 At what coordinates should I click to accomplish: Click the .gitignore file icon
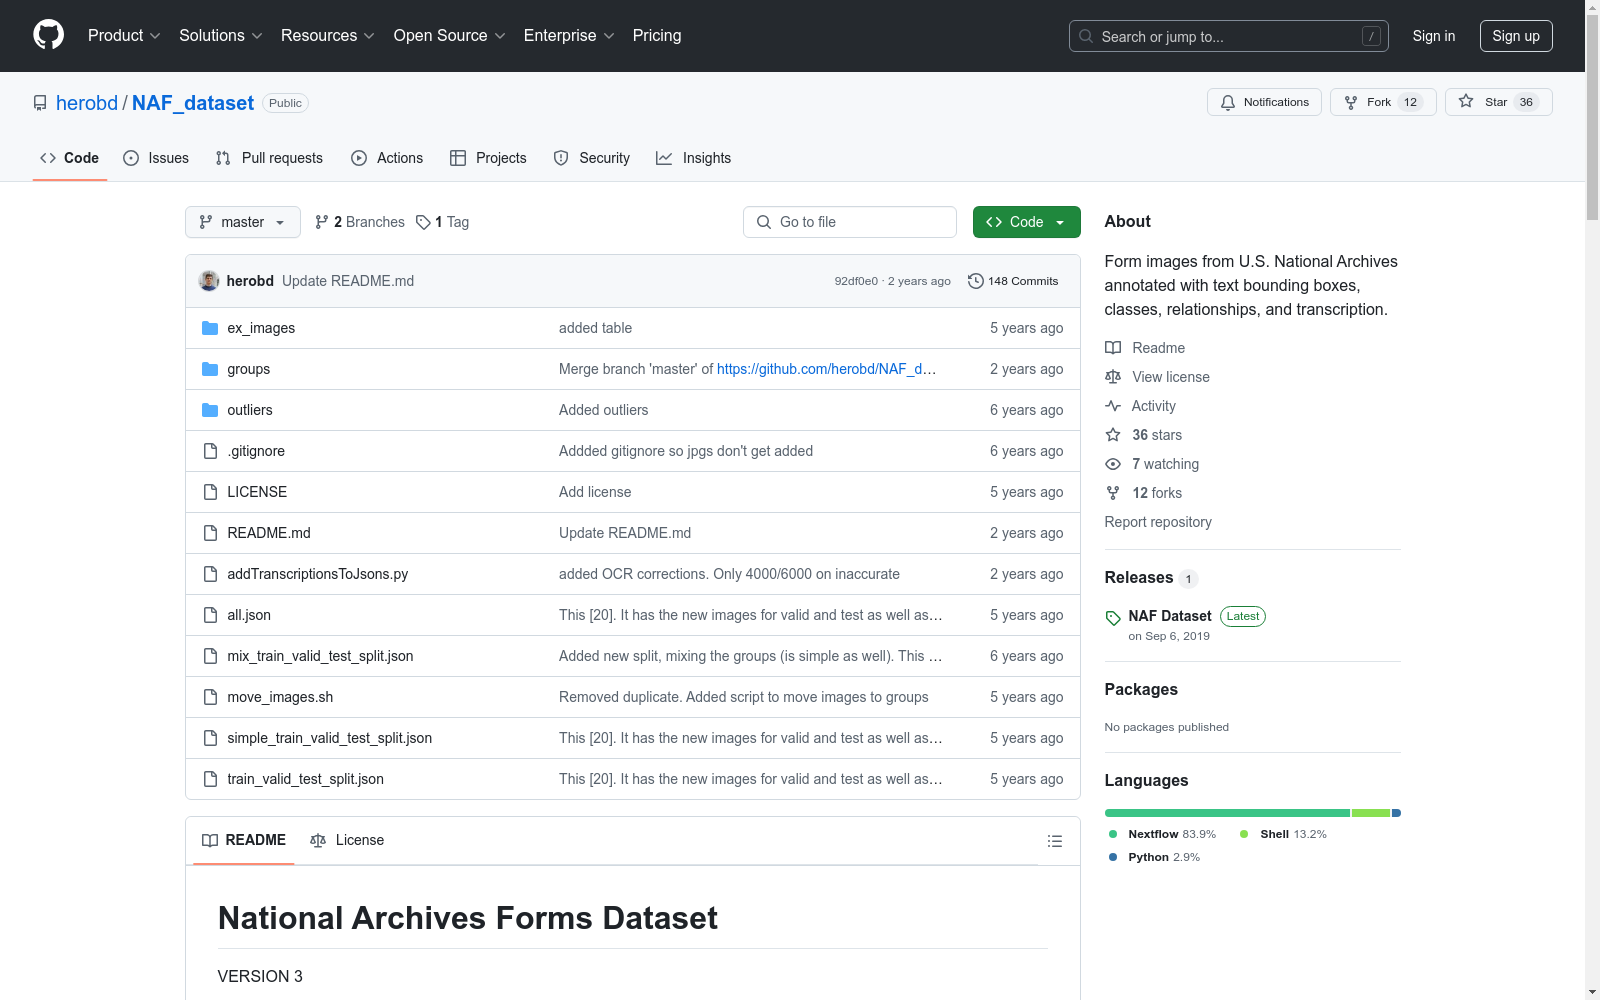click(210, 451)
